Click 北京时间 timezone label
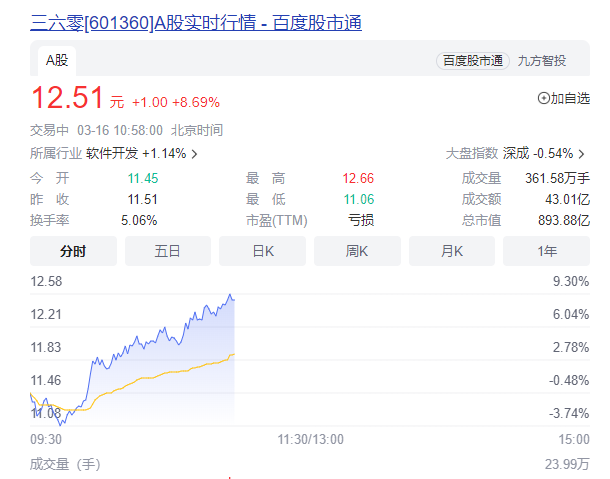Screen dimensions: 610x479 (197, 130)
